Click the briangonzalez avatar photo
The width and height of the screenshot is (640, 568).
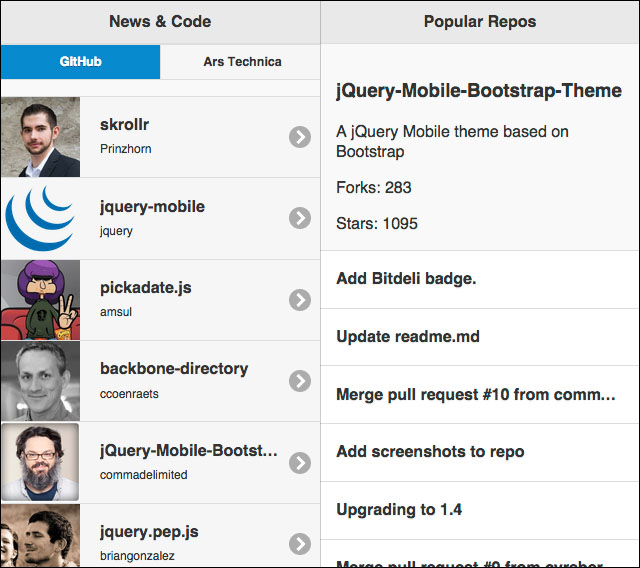click(x=40, y=535)
